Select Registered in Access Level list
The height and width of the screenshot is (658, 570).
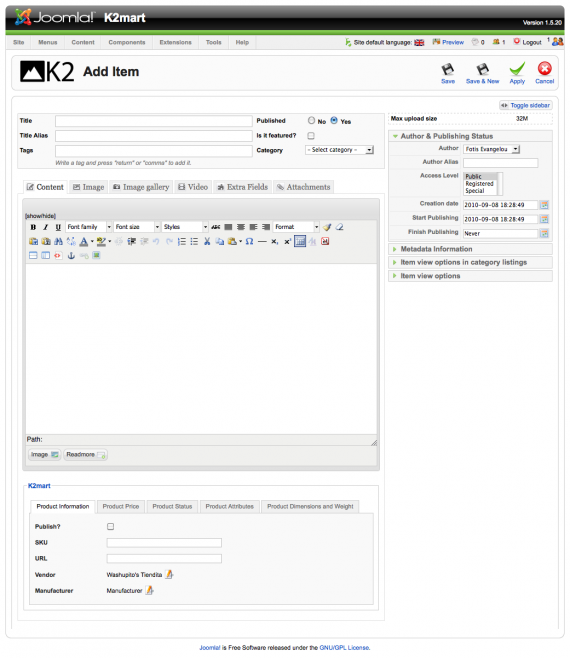pos(480,184)
